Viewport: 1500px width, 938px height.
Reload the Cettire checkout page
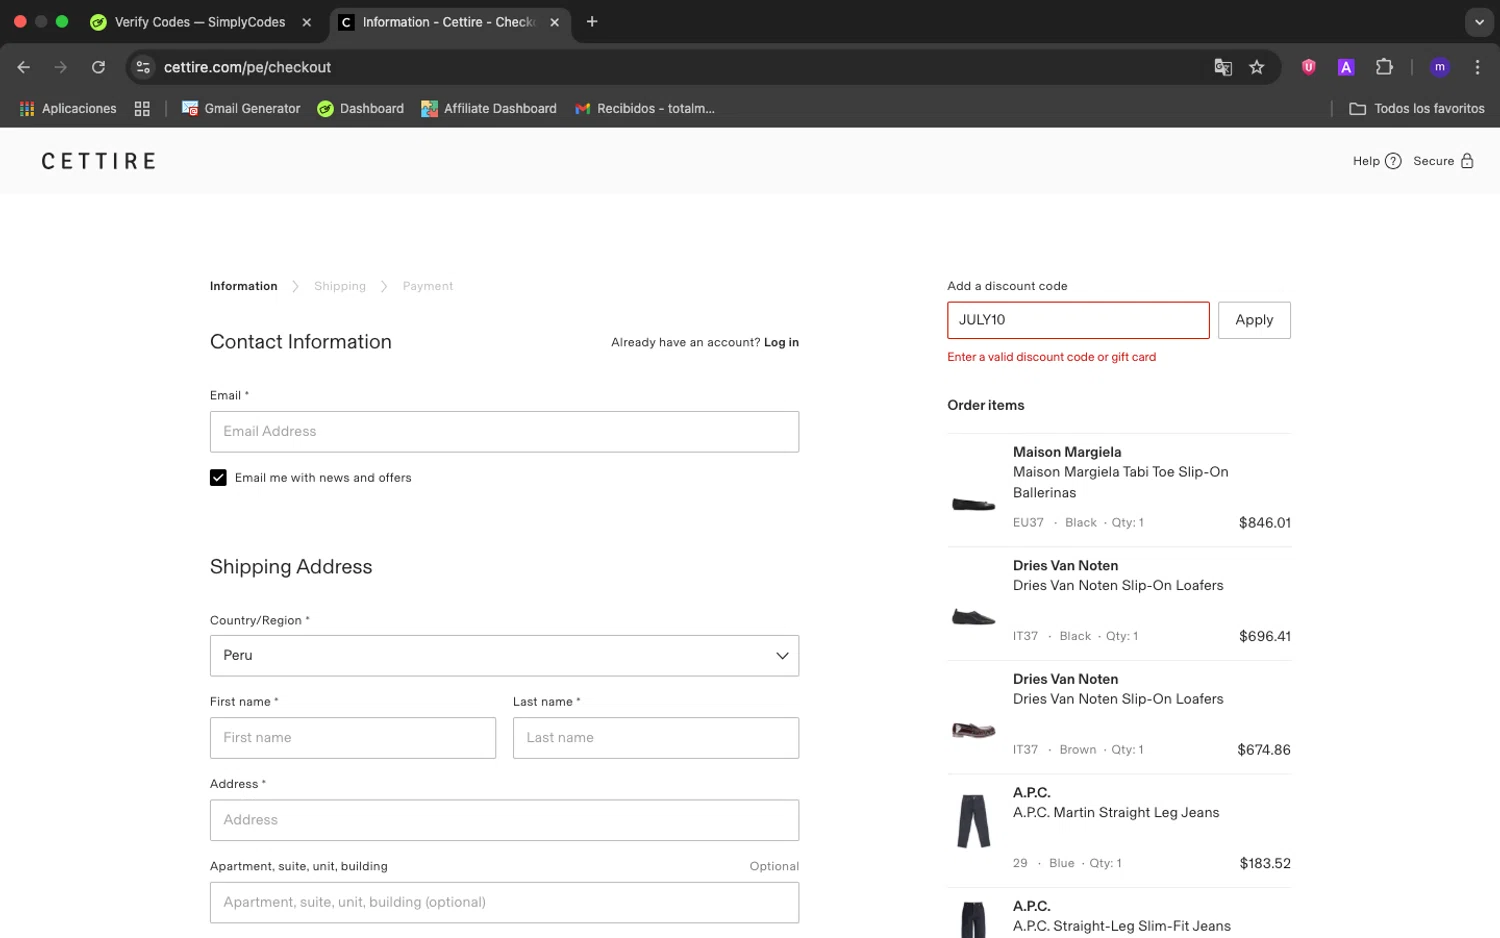pyautogui.click(x=98, y=67)
